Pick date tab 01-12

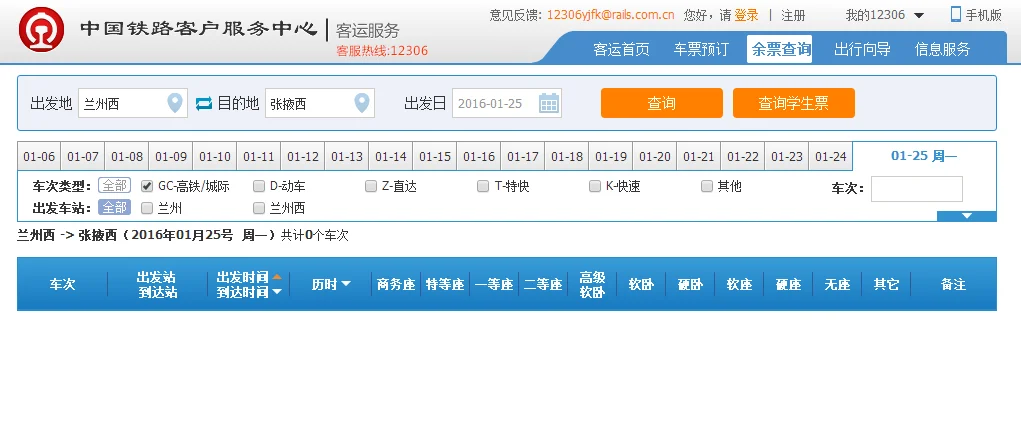pos(303,156)
